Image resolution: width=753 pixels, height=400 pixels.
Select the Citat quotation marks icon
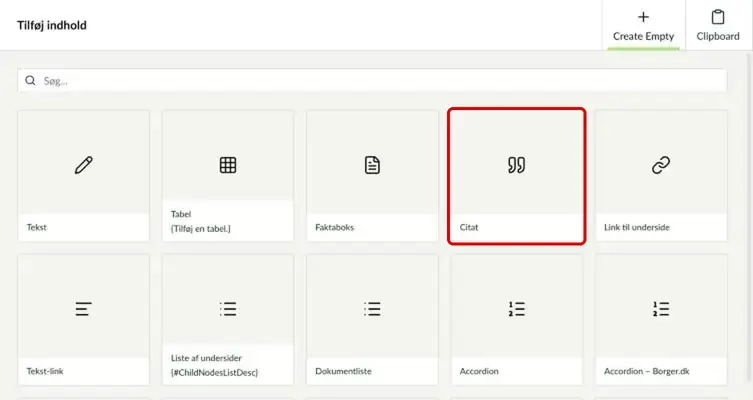tap(517, 165)
